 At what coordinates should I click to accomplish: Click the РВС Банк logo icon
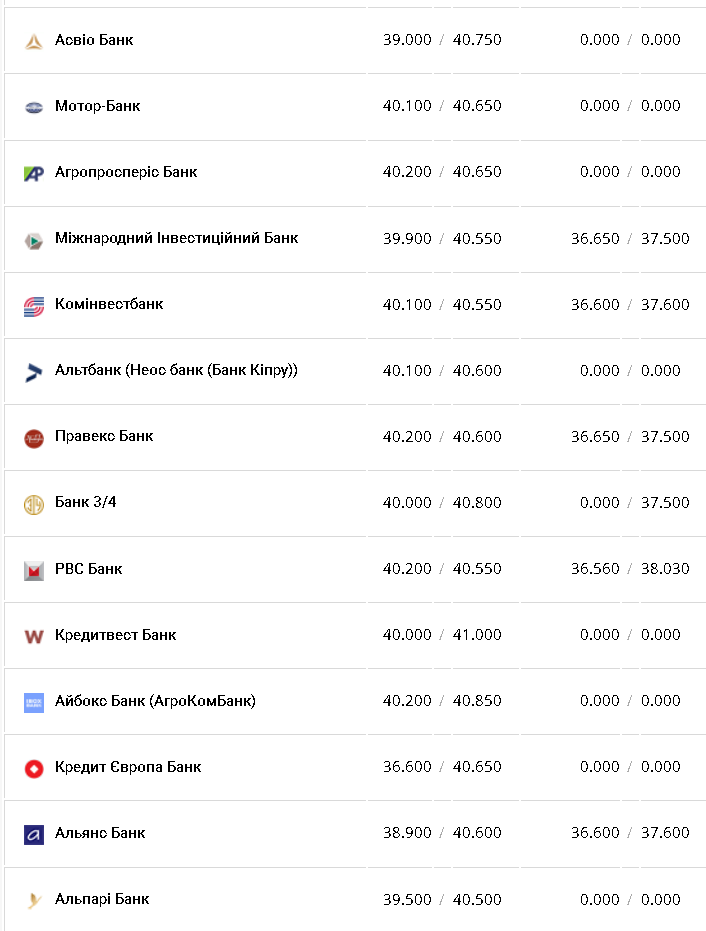[34, 570]
